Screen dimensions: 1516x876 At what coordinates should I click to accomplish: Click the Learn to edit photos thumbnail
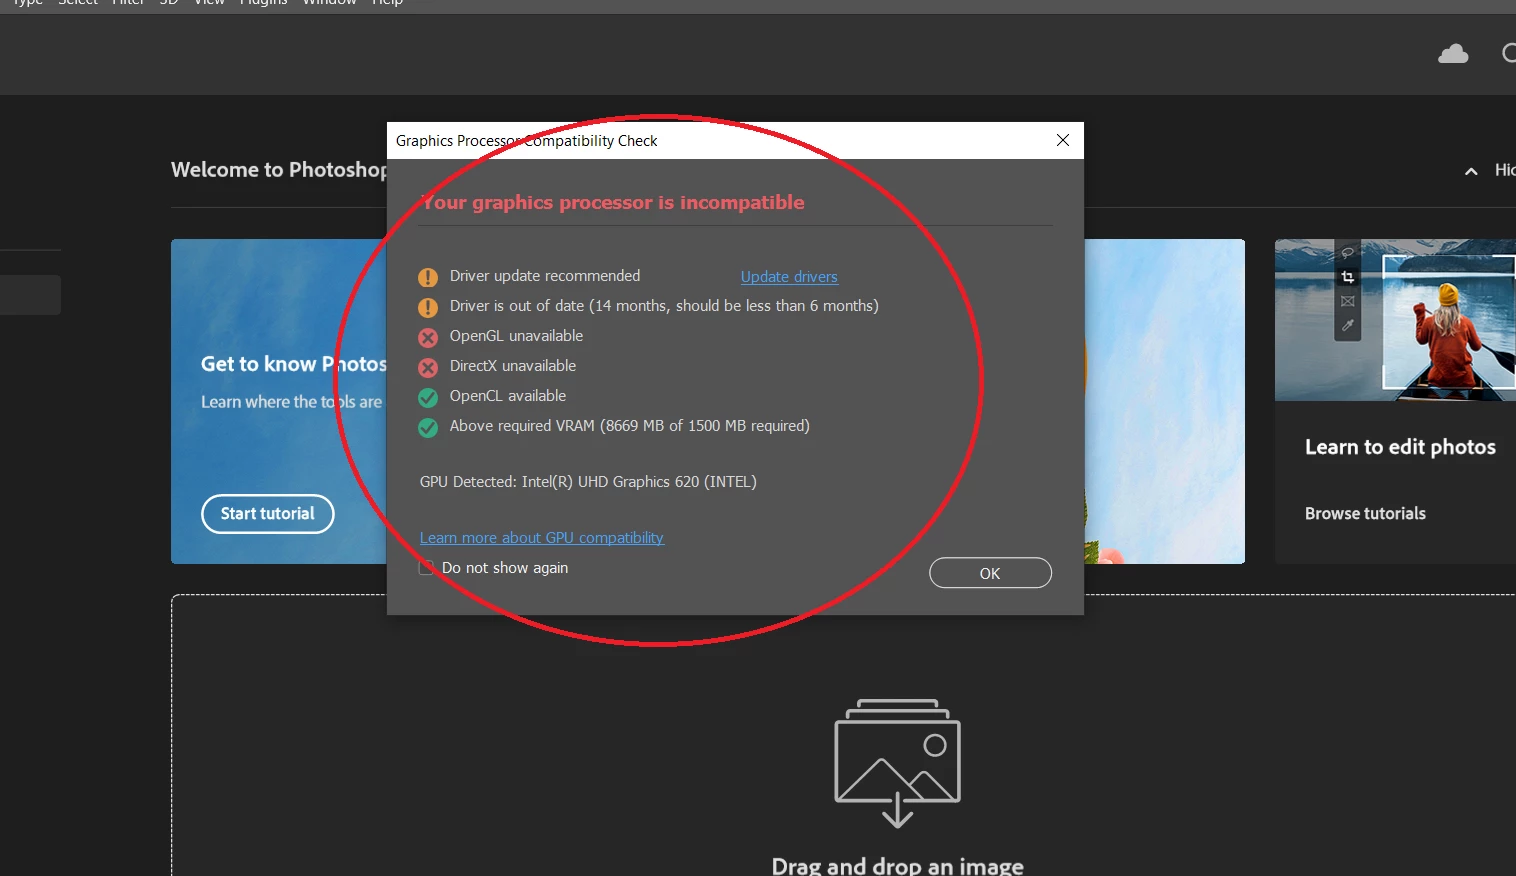click(x=1395, y=320)
